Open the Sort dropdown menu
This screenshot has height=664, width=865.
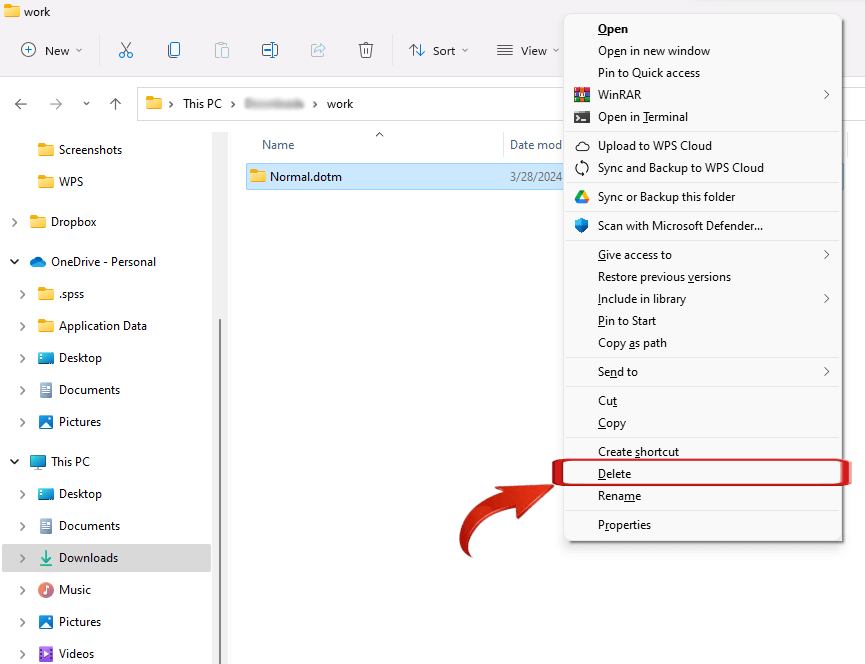coord(438,49)
